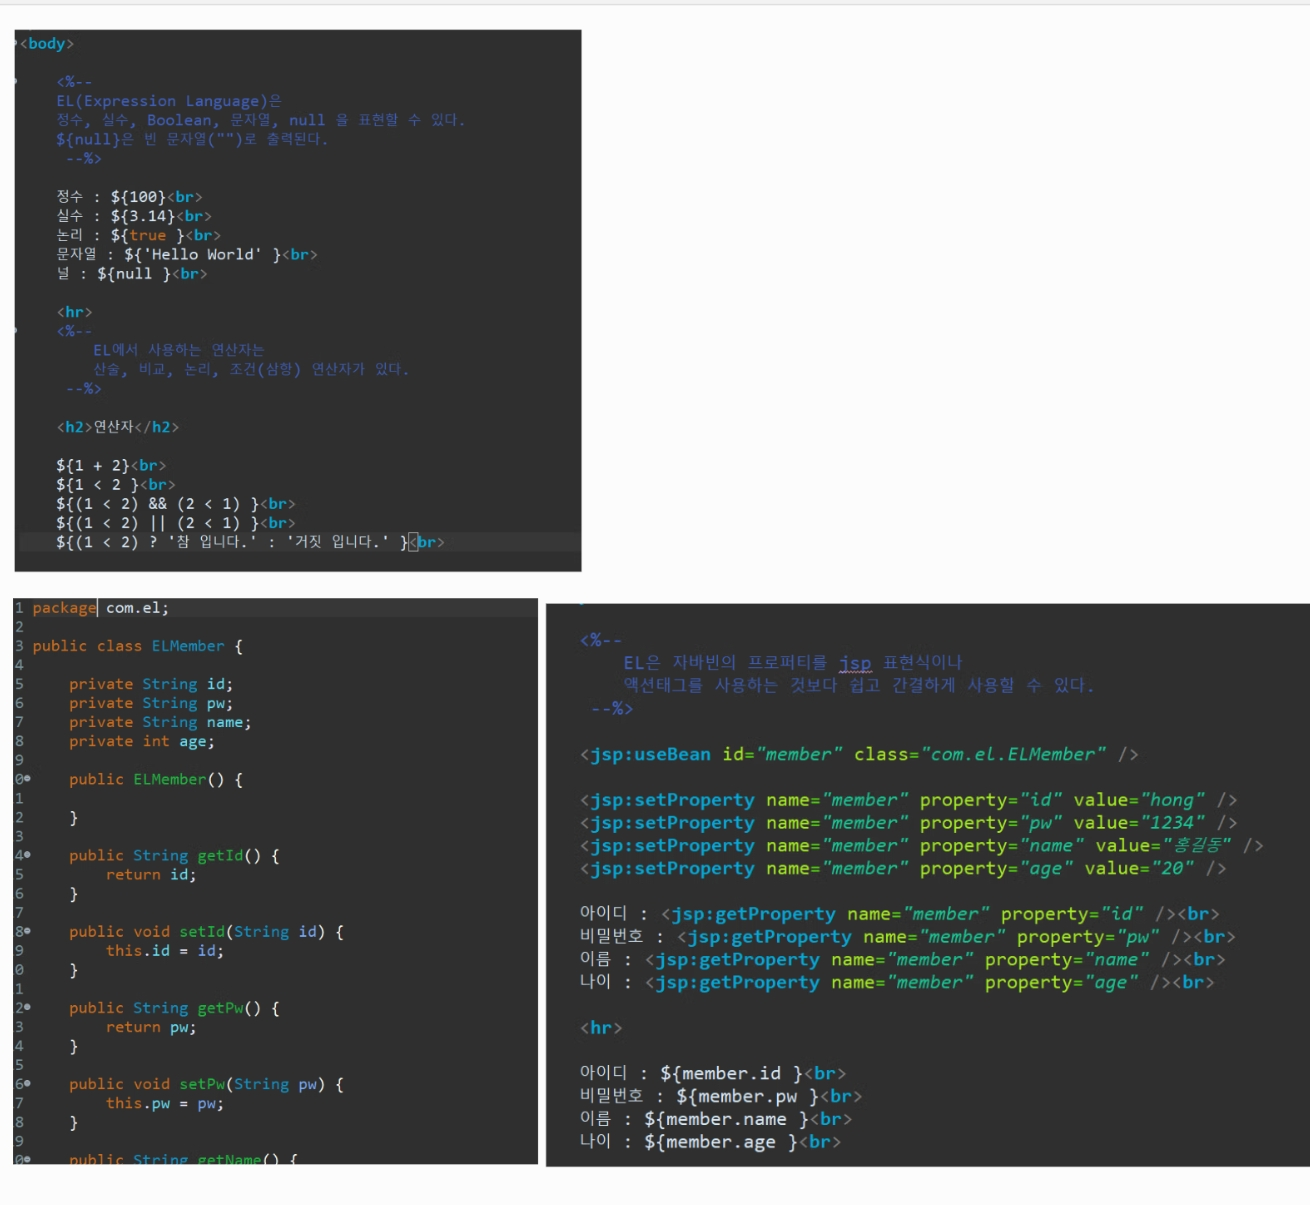This screenshot has height=1205, width=1310.
Task: Click the <h2>연산자</h2> heading line
Action: point(118,427)
